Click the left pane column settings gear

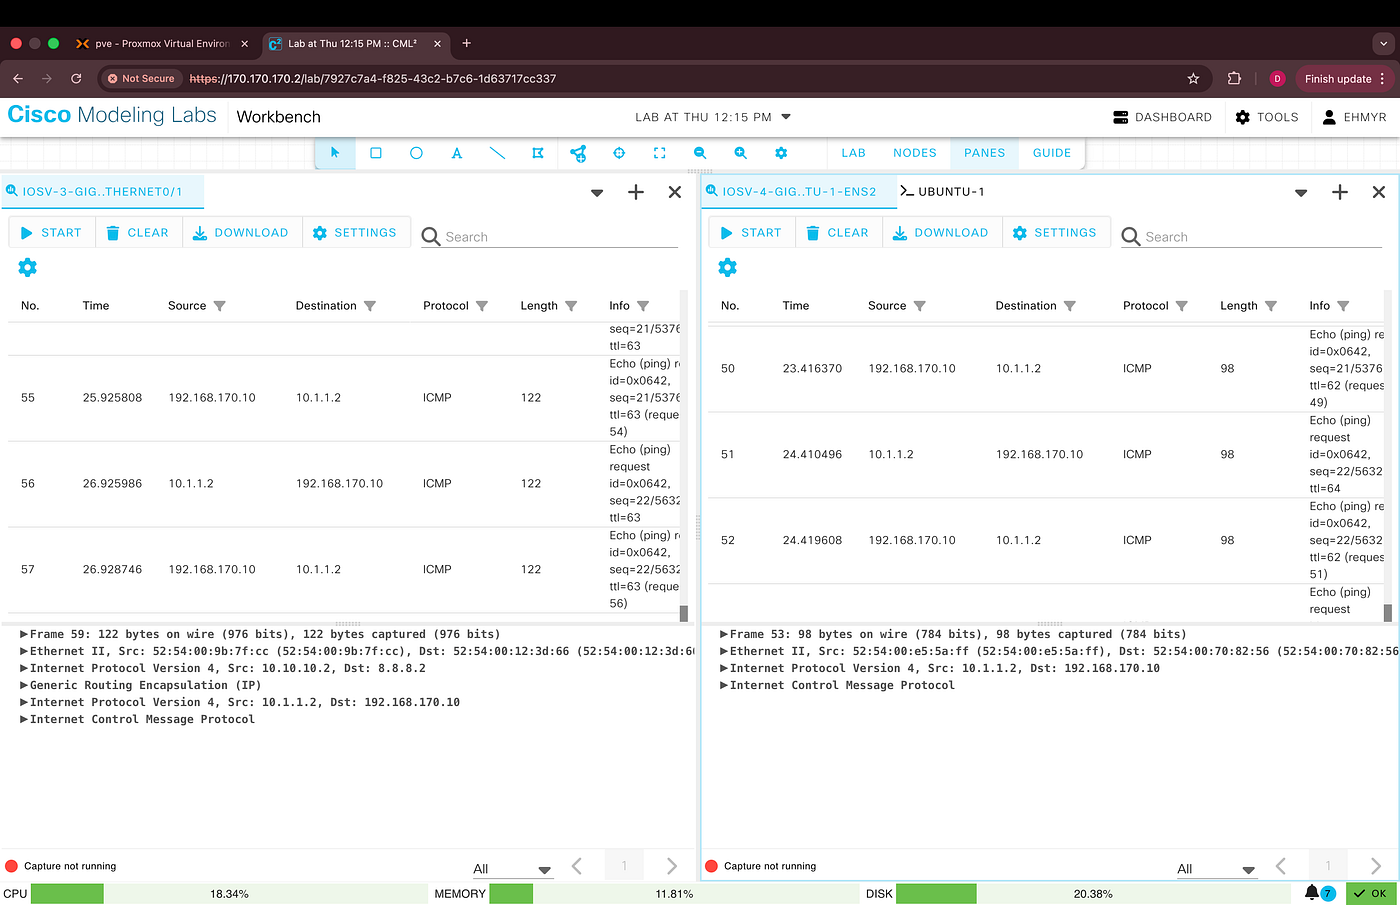coord(28,267)
